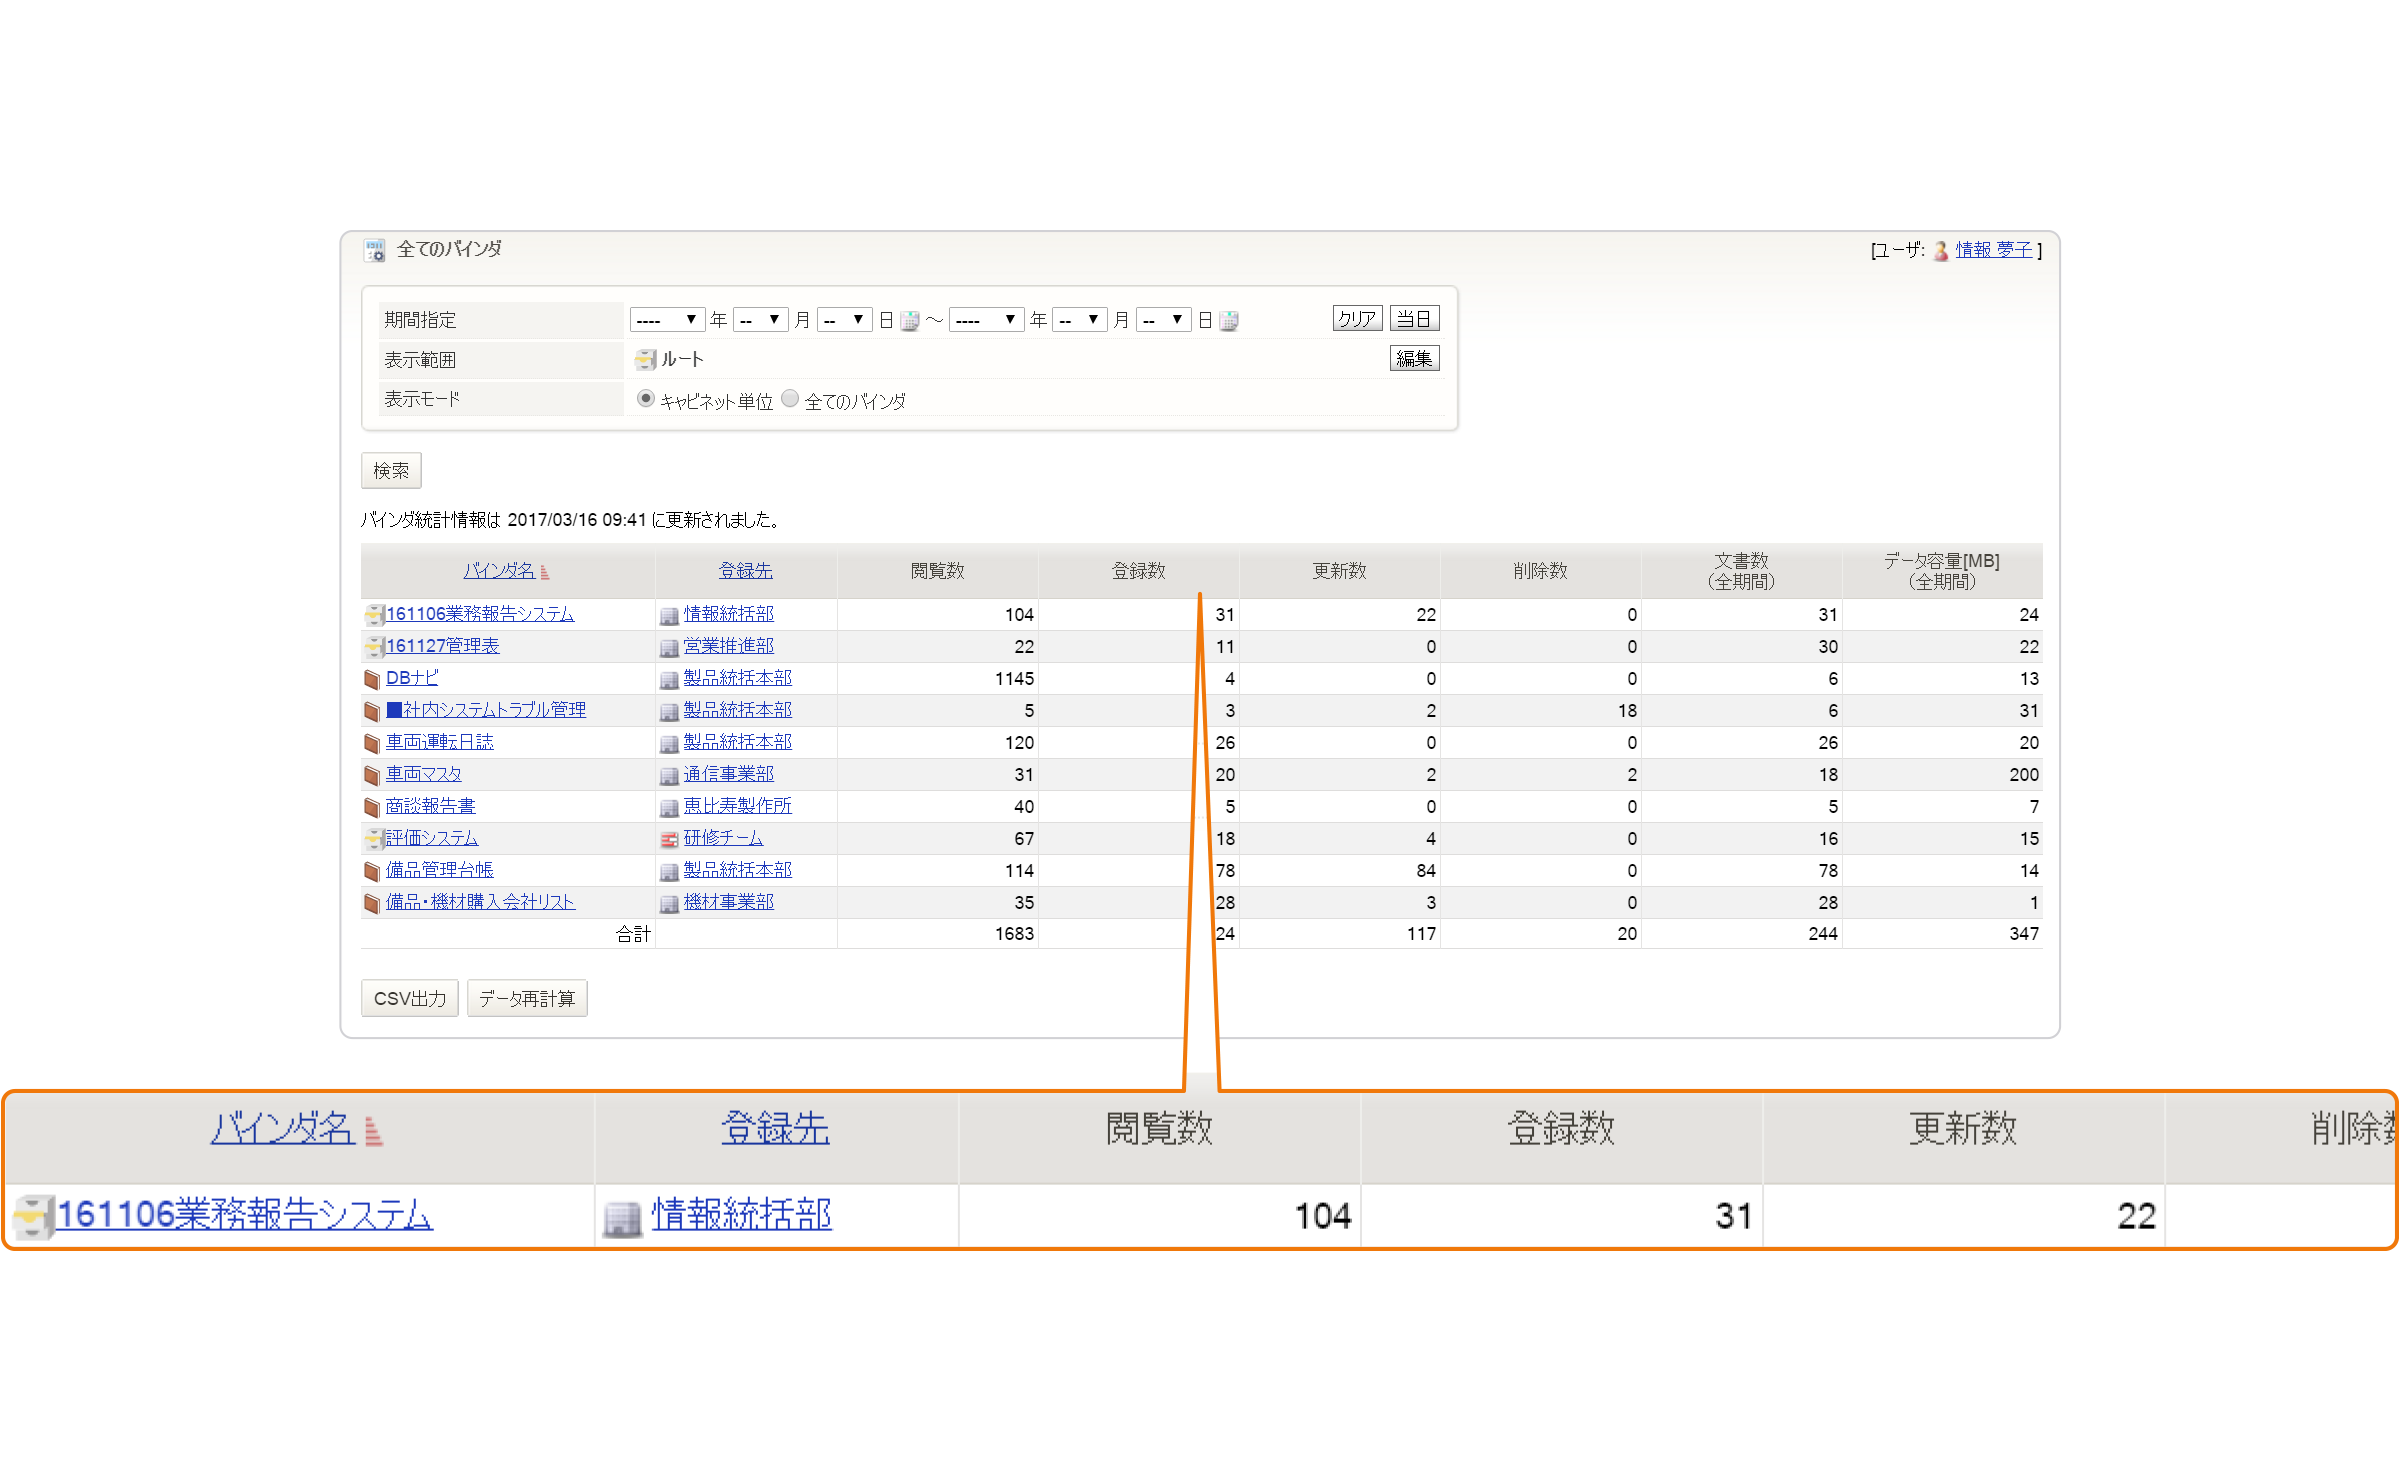Click the 閲覧数 column header
This screenshot has width=2400, height=1480.
pyautogui.click(x=937, y=571)
